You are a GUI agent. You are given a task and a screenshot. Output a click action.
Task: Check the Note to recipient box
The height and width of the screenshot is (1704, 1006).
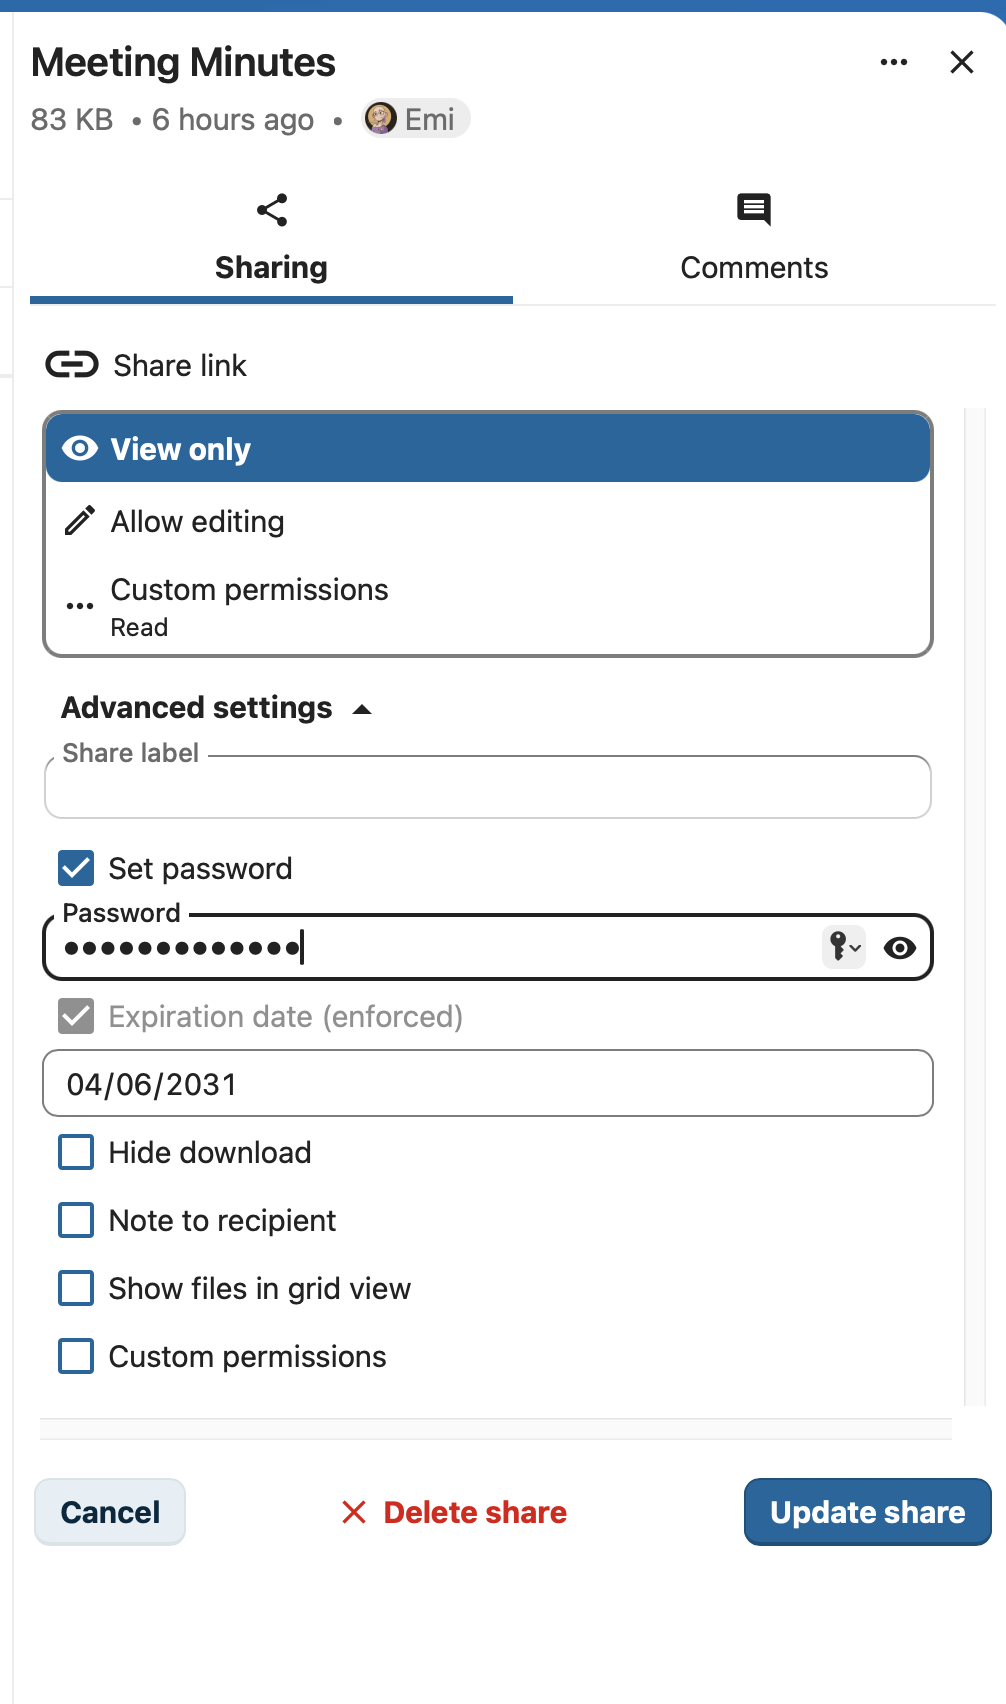[76, 1220]
